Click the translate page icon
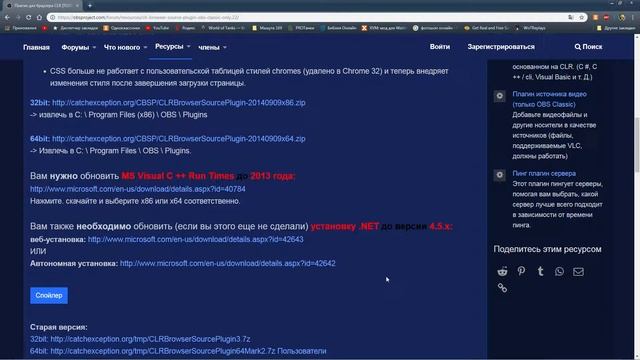This screenshot has width=640, height=360. (571, 18)
